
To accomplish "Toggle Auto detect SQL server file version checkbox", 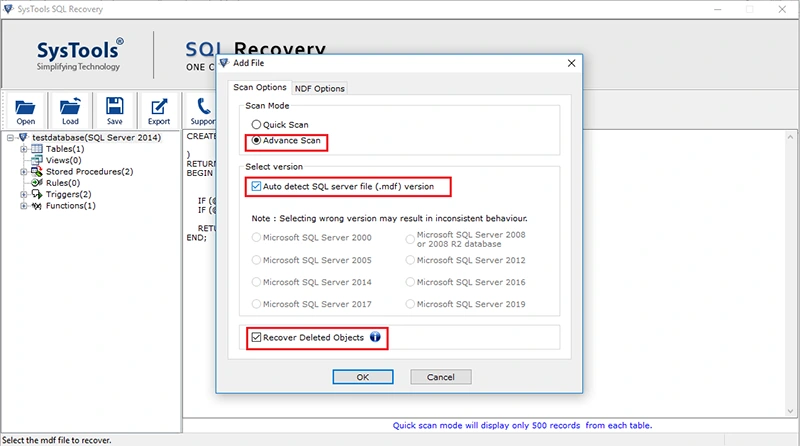I will [256, 186].
